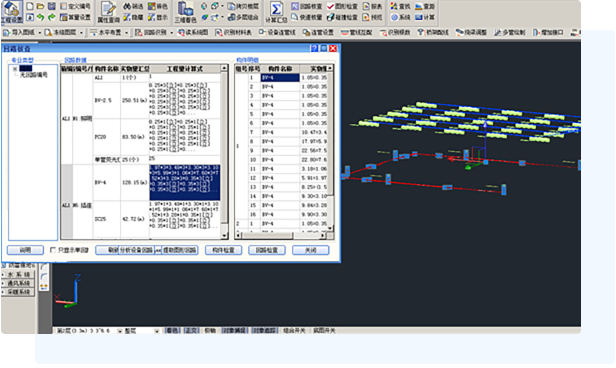Image resolution: width=616 pixels, height=368 pixels.
Task: Select the 三维着色 3D shading tool
Action: click(x=185, y=12)
